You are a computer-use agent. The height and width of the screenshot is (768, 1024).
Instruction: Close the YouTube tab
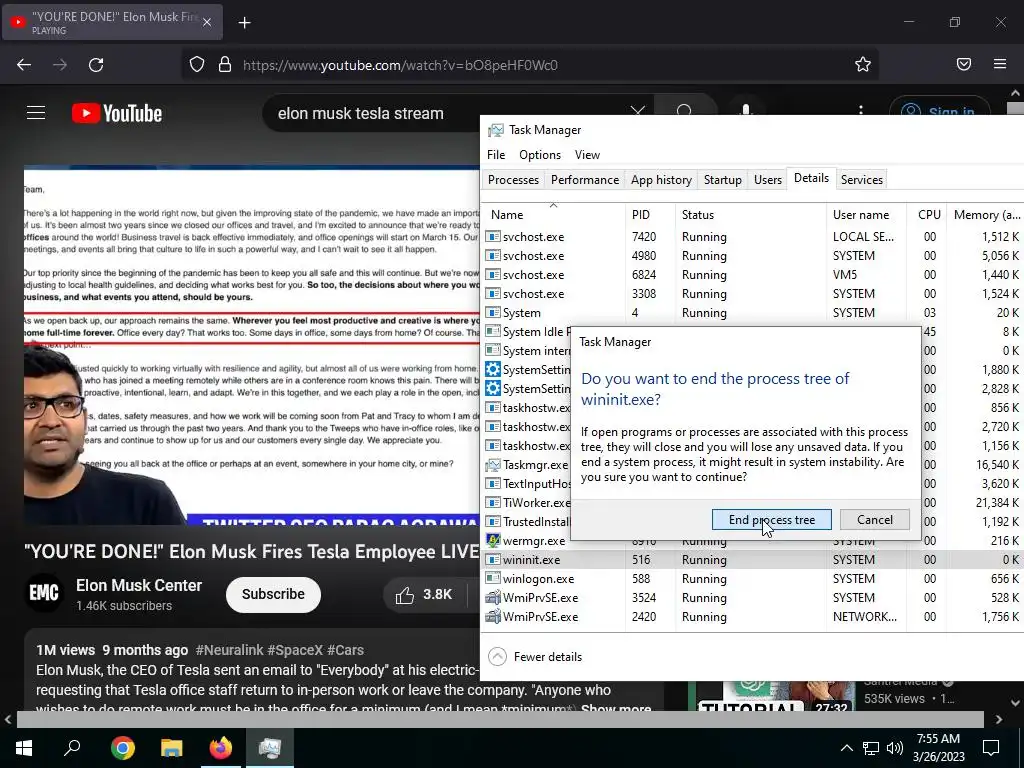pyautogui.click(x=206, y=22)
